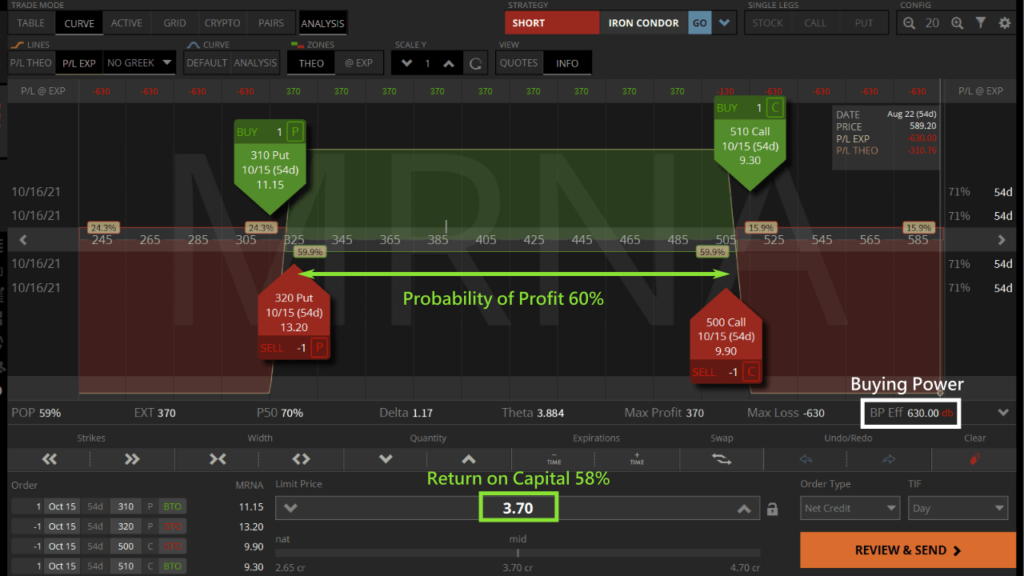The image size is (1024, 576).
Task: Clear the order with red eraser icon
Action: point(974,459)
